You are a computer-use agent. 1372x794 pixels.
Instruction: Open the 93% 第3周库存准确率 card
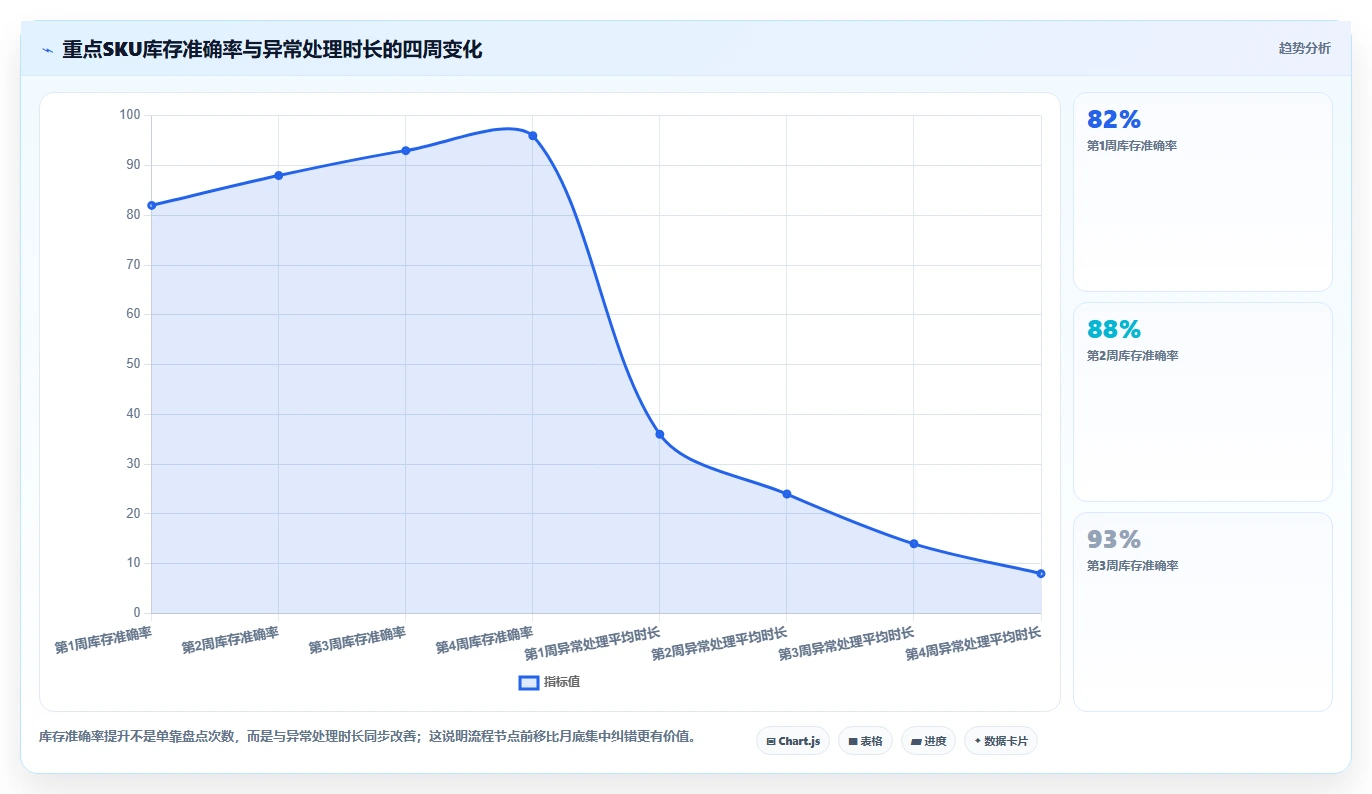coord(1202,612)
